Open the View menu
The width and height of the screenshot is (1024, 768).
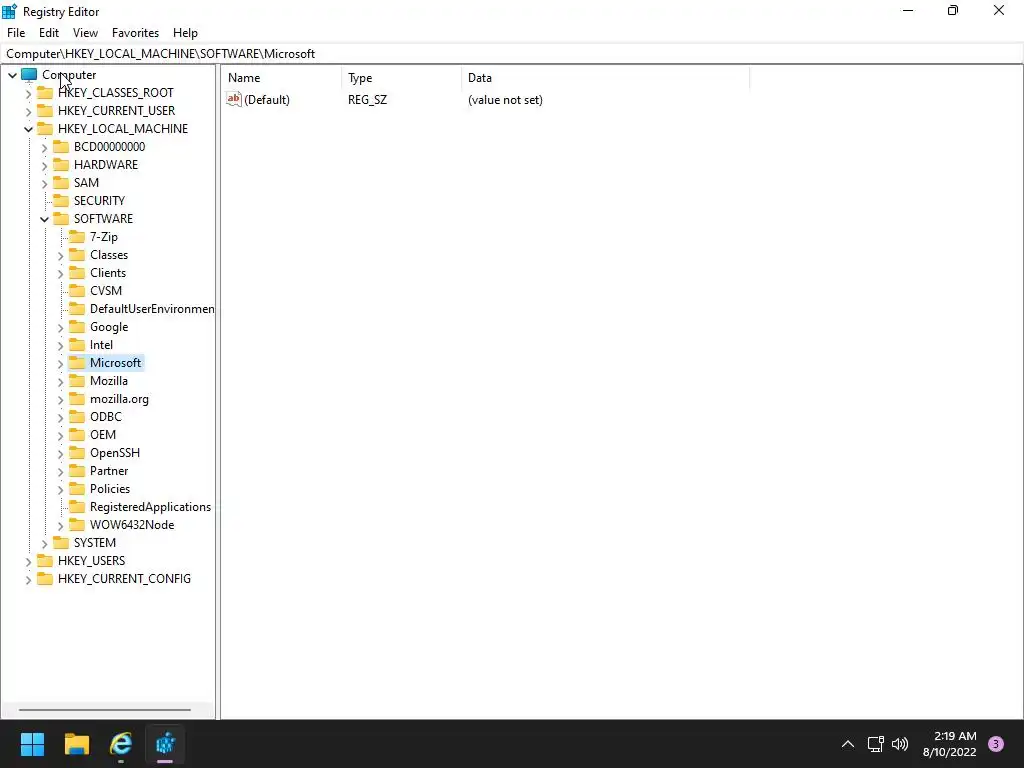[85, 33]
